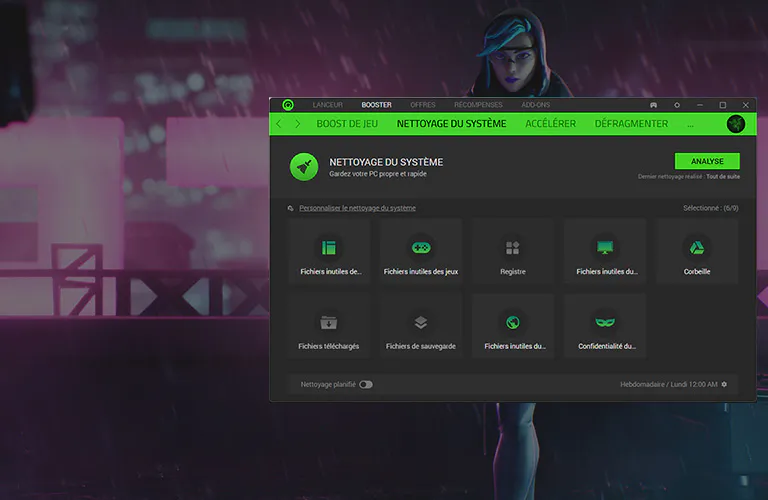
Task: Close the Razer Cortex window
Action: point(745,105)
